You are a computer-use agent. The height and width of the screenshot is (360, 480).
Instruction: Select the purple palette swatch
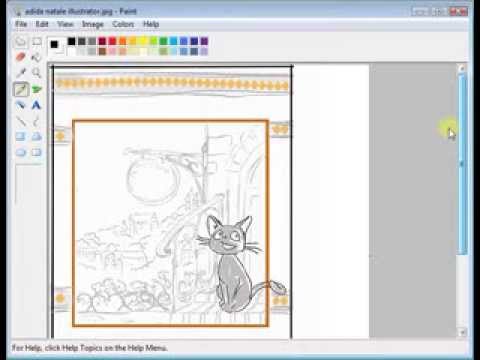204,41
